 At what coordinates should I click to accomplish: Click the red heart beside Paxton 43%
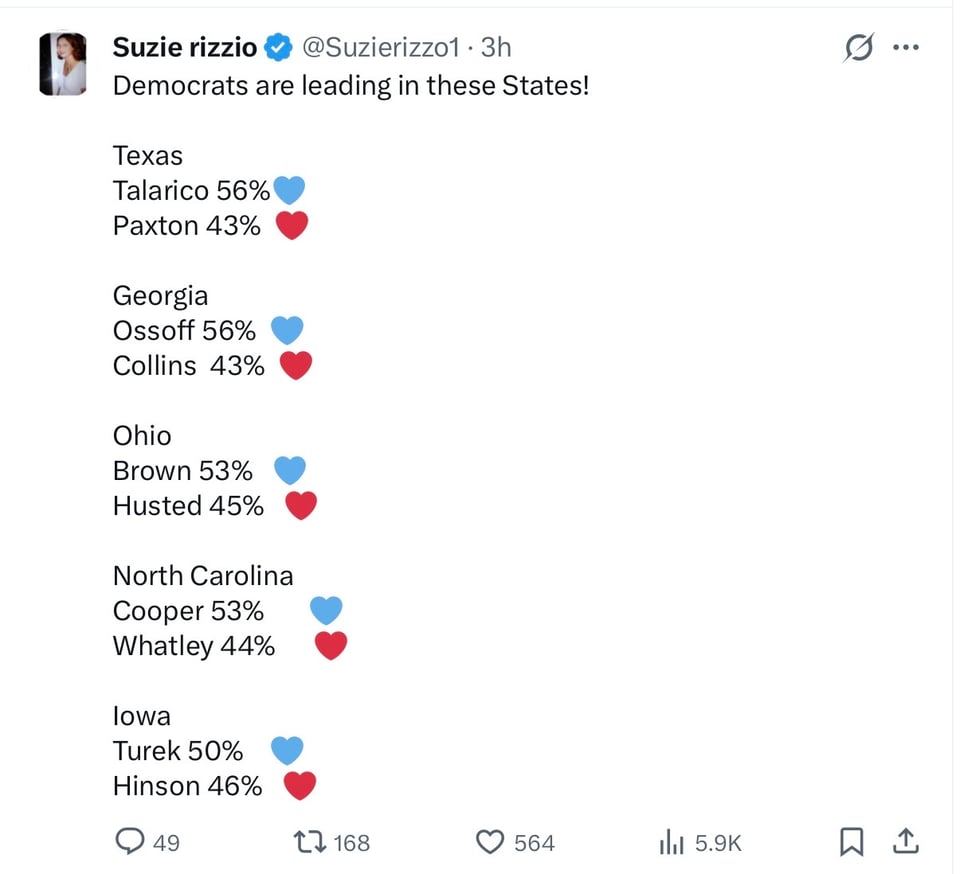pyautogui.click(x=291, y=225)
